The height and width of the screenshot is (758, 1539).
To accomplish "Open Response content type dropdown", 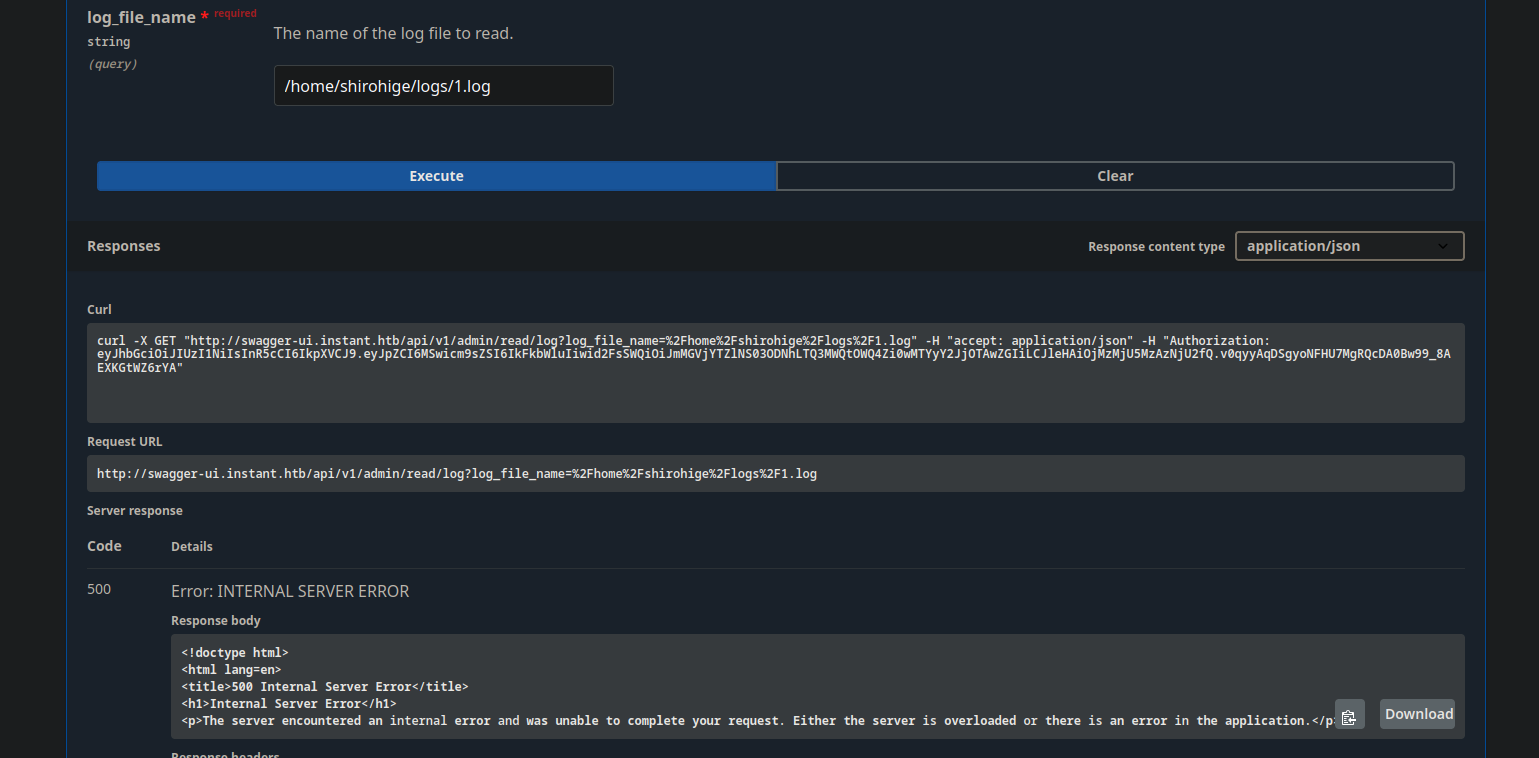I will pos(1349,246).
